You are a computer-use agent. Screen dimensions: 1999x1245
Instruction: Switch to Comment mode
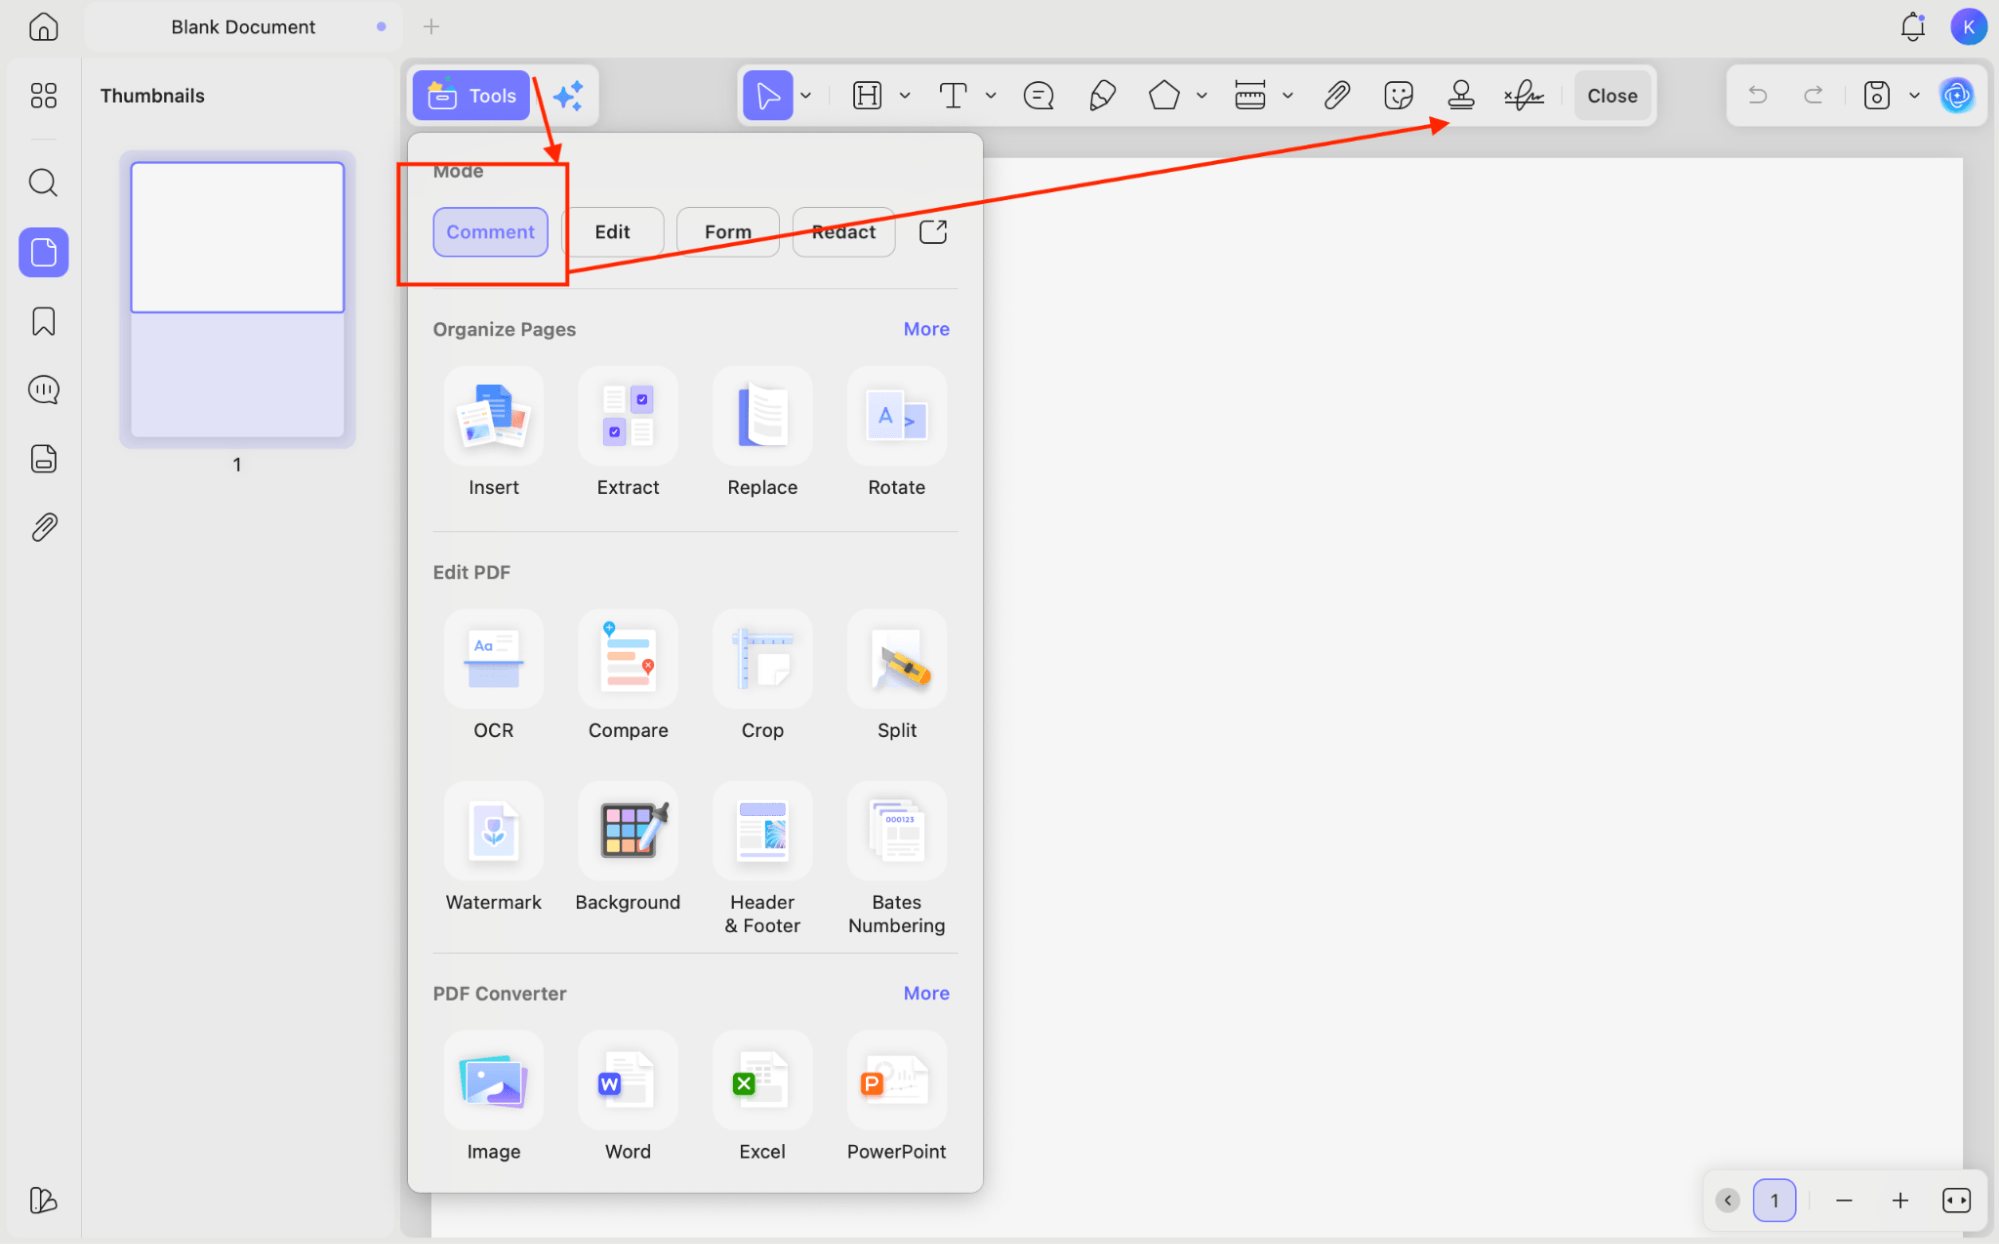(x=490, y=232)
